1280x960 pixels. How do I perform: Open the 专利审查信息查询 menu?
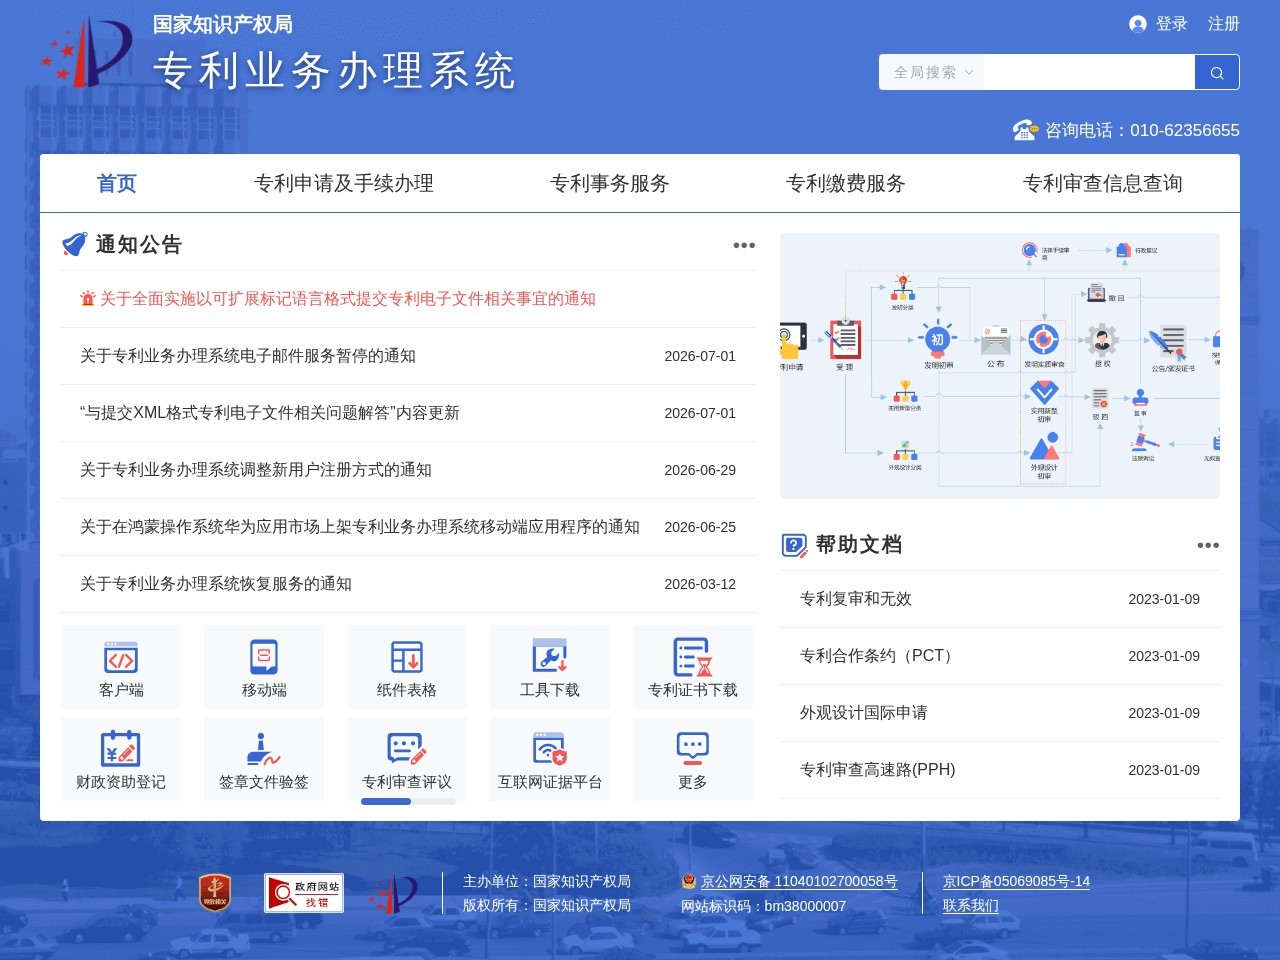pos(1103,183)
